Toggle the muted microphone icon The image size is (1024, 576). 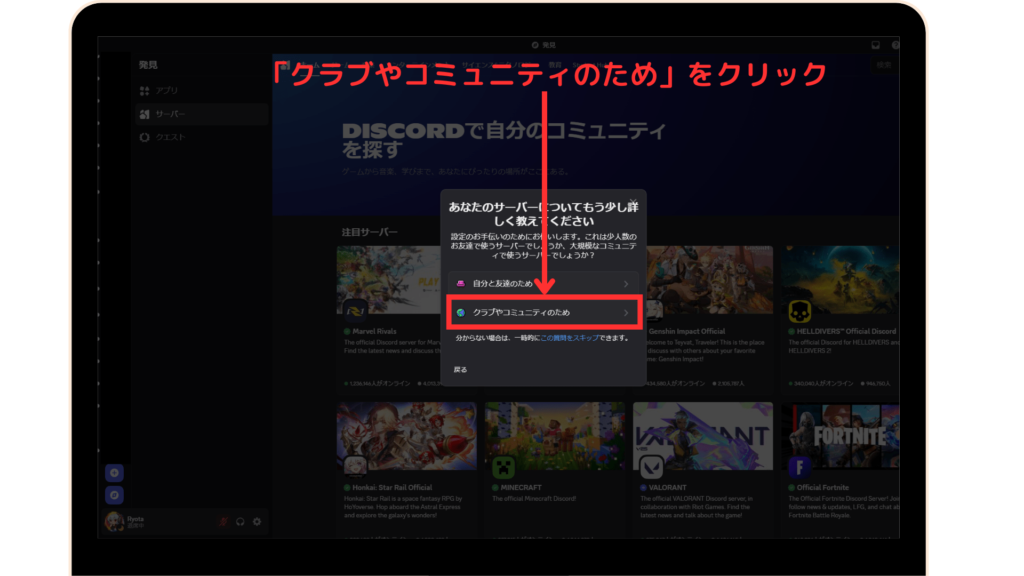point(224,522)
